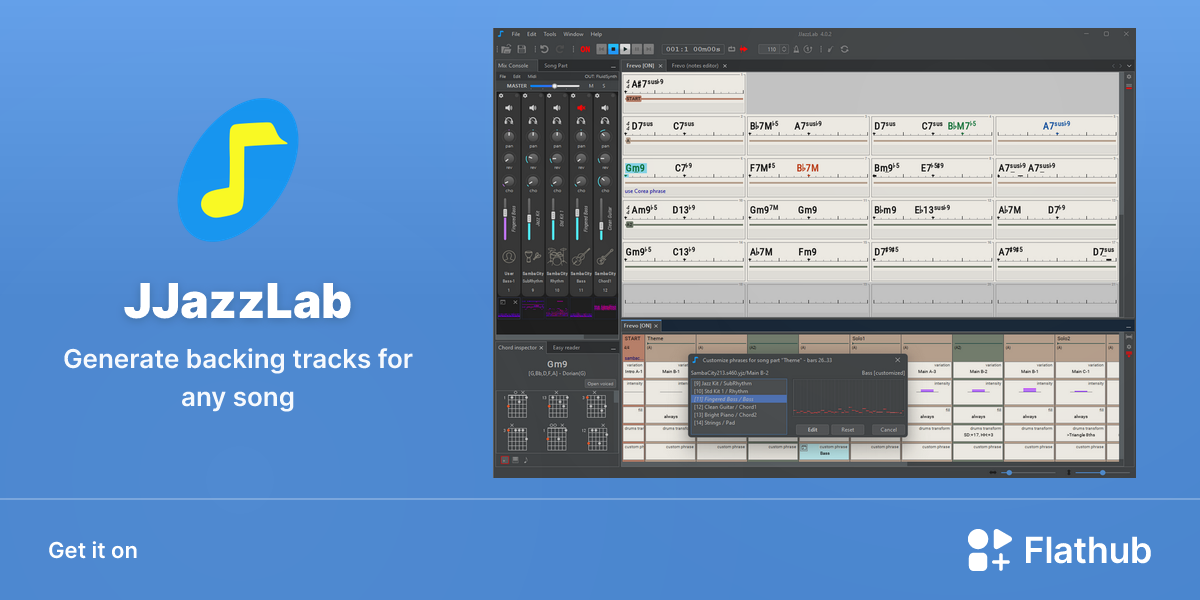The height and width of the screenshot is (600, 1200).
Task: Open the Edit menu in JJazzLab
Action: point(531,34)
